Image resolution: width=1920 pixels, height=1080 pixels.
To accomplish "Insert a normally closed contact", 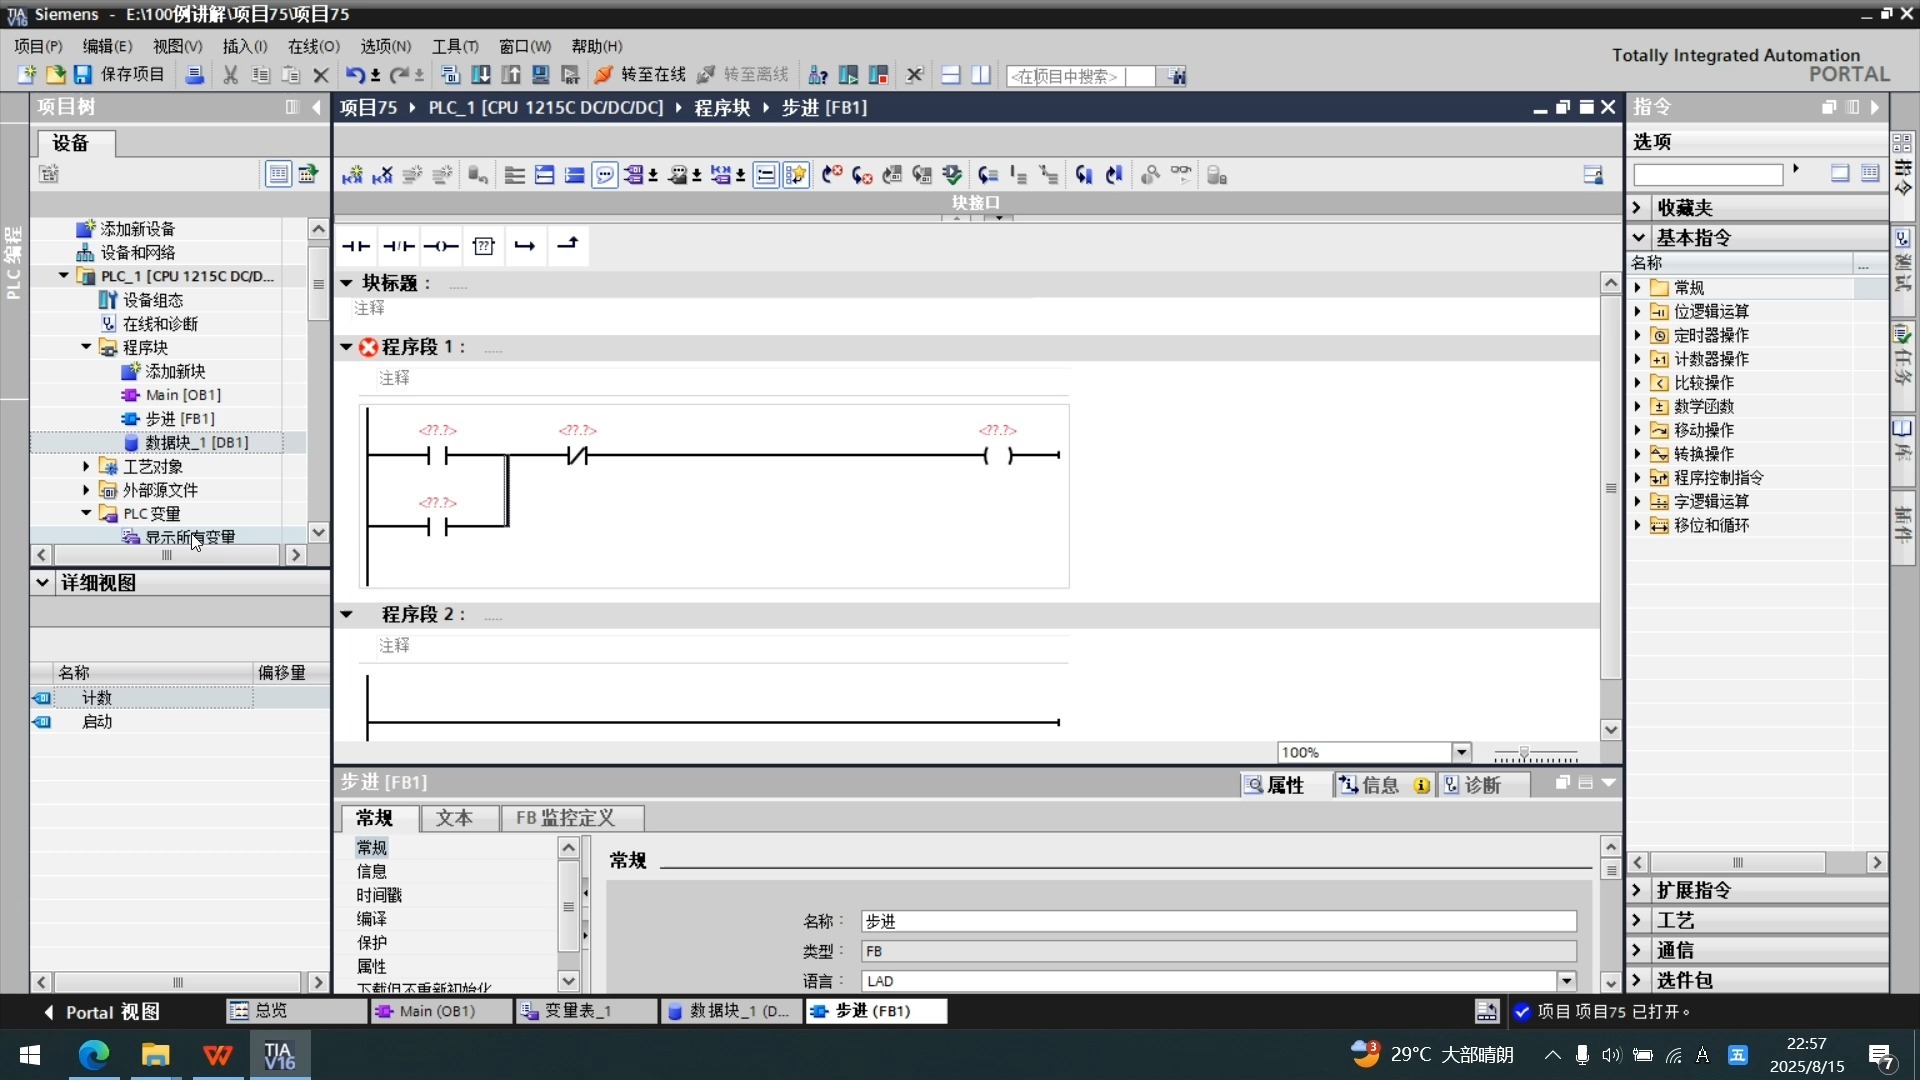I will [399, 246].
